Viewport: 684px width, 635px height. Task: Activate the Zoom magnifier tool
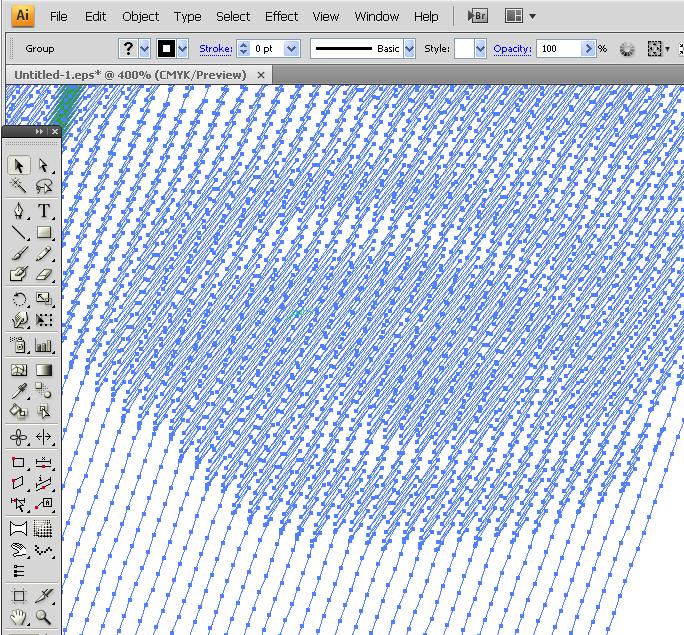pos(44,617)
